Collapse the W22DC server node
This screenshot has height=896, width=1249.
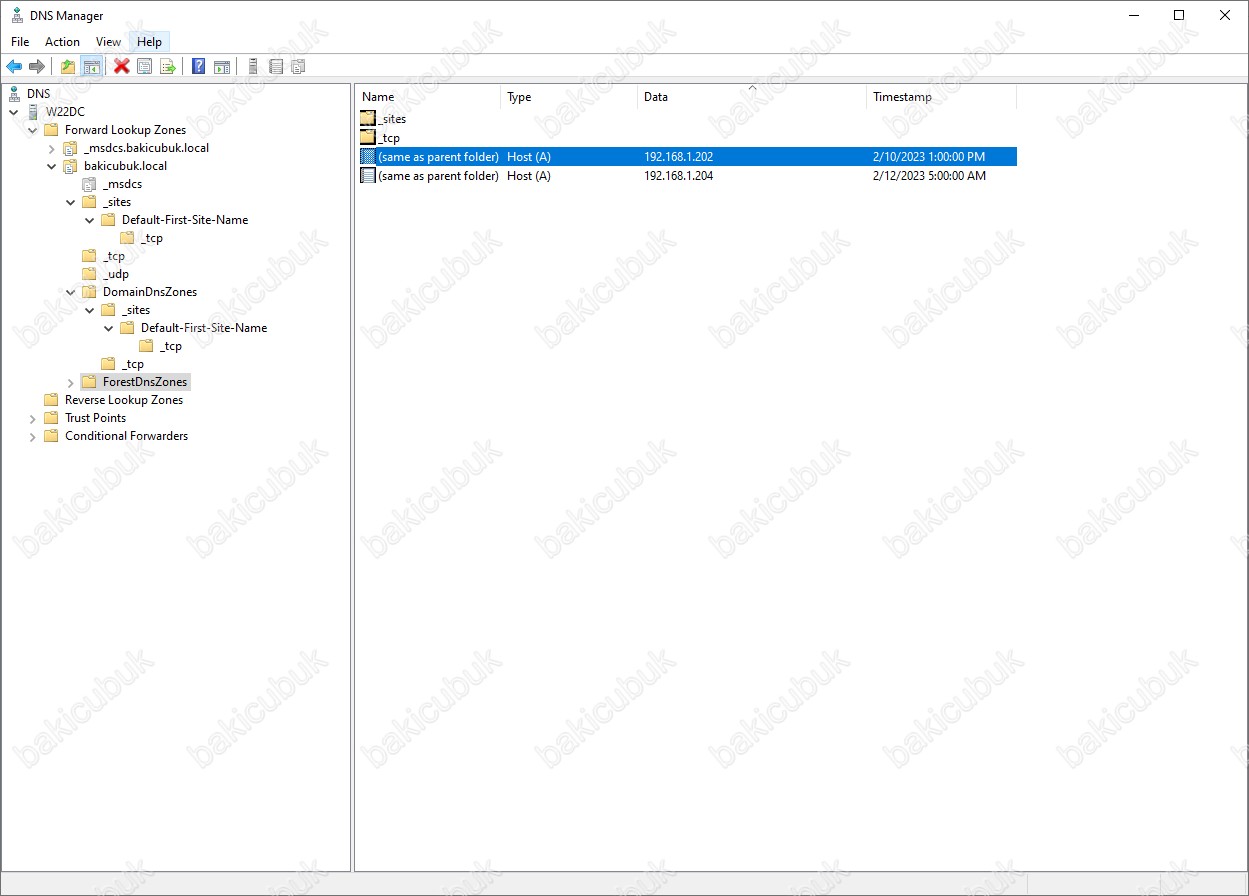14,112
